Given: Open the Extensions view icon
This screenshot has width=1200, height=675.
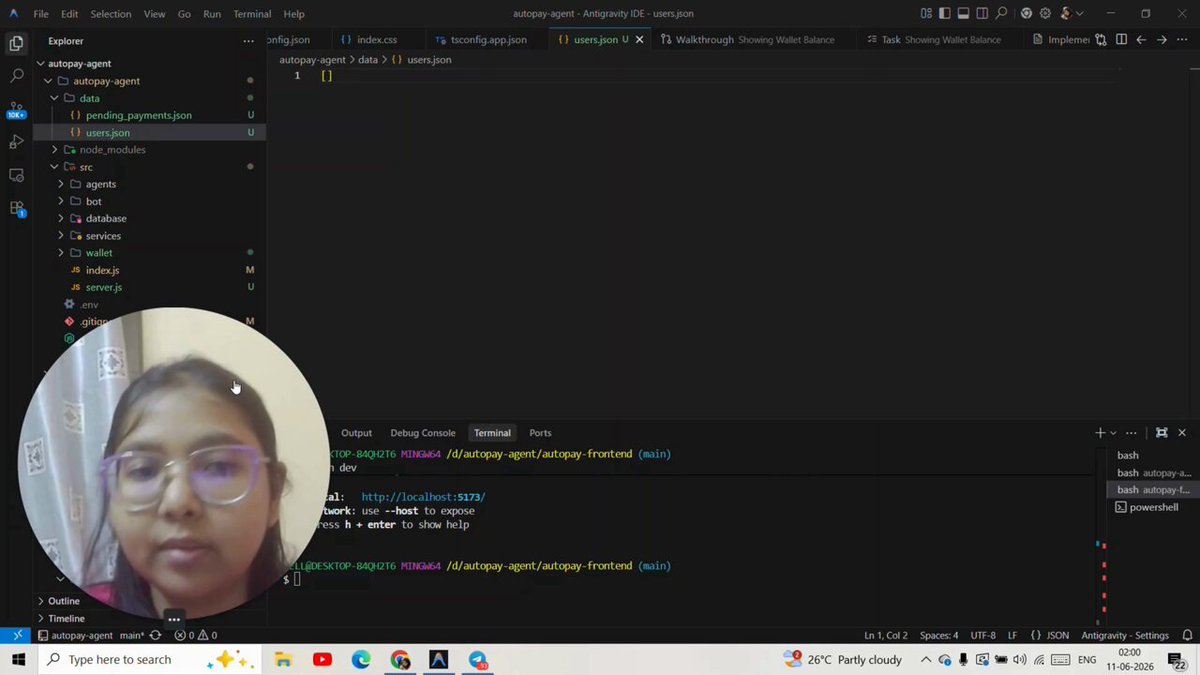Looking at the screenshot, I should click(x=16, y=208).
